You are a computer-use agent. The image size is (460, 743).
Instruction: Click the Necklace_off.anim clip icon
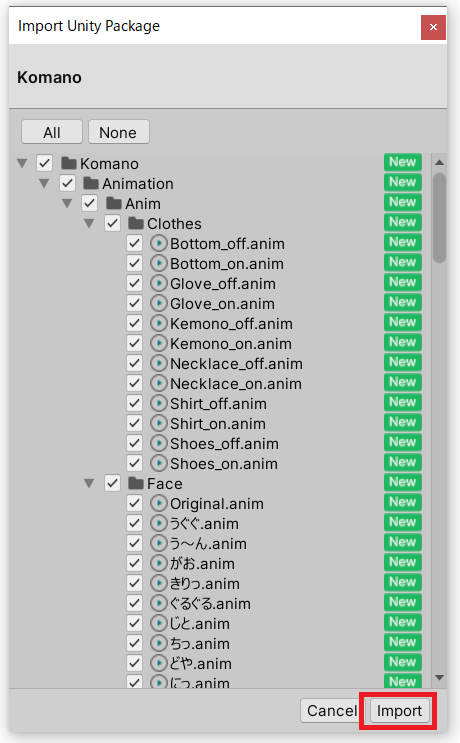(159, 363)
